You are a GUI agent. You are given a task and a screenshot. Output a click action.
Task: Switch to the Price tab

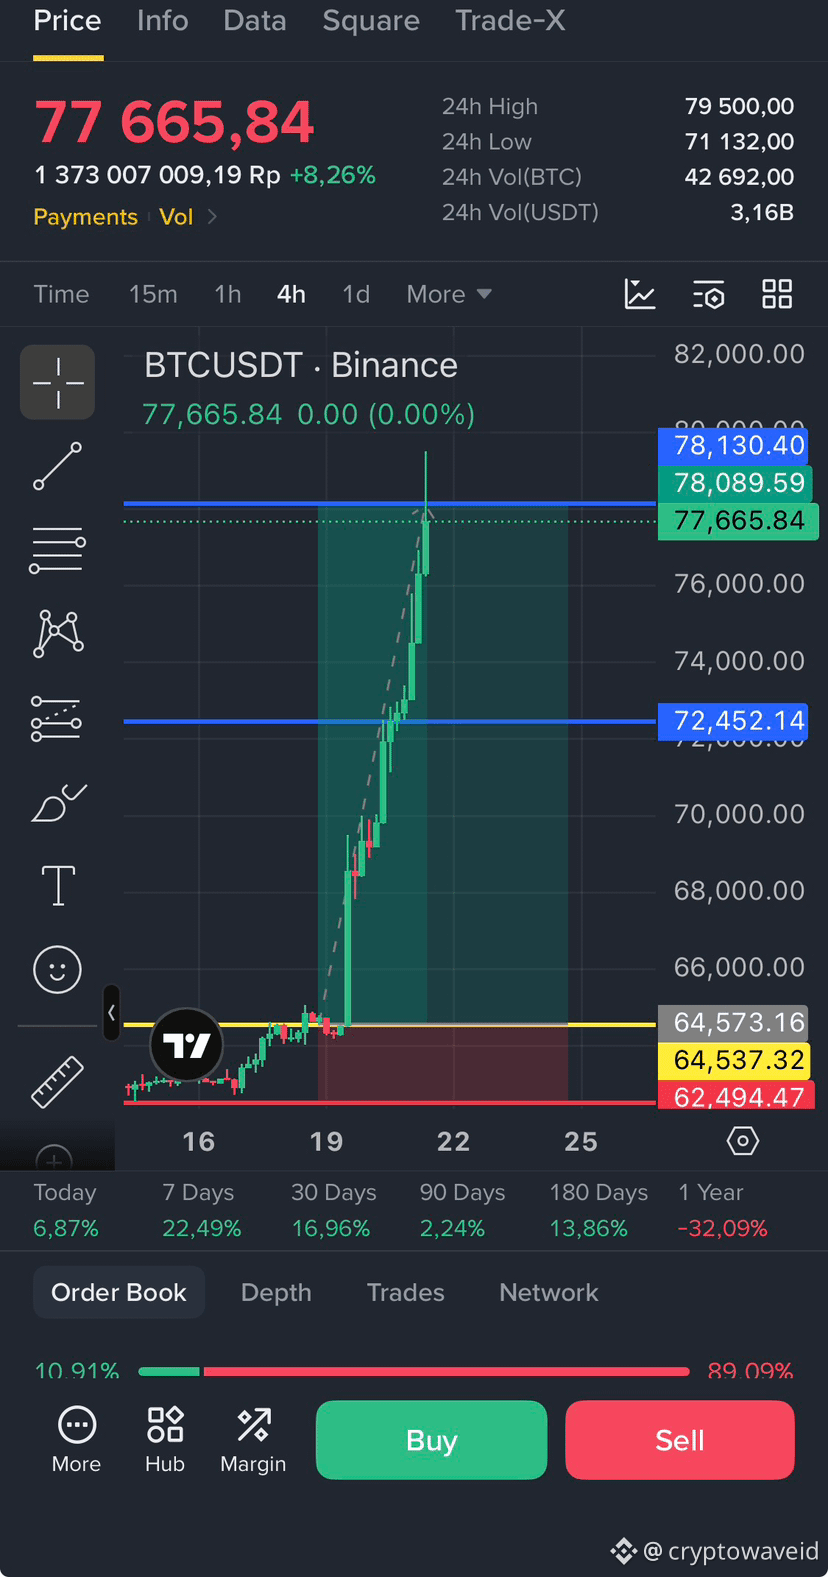point(67,21)
